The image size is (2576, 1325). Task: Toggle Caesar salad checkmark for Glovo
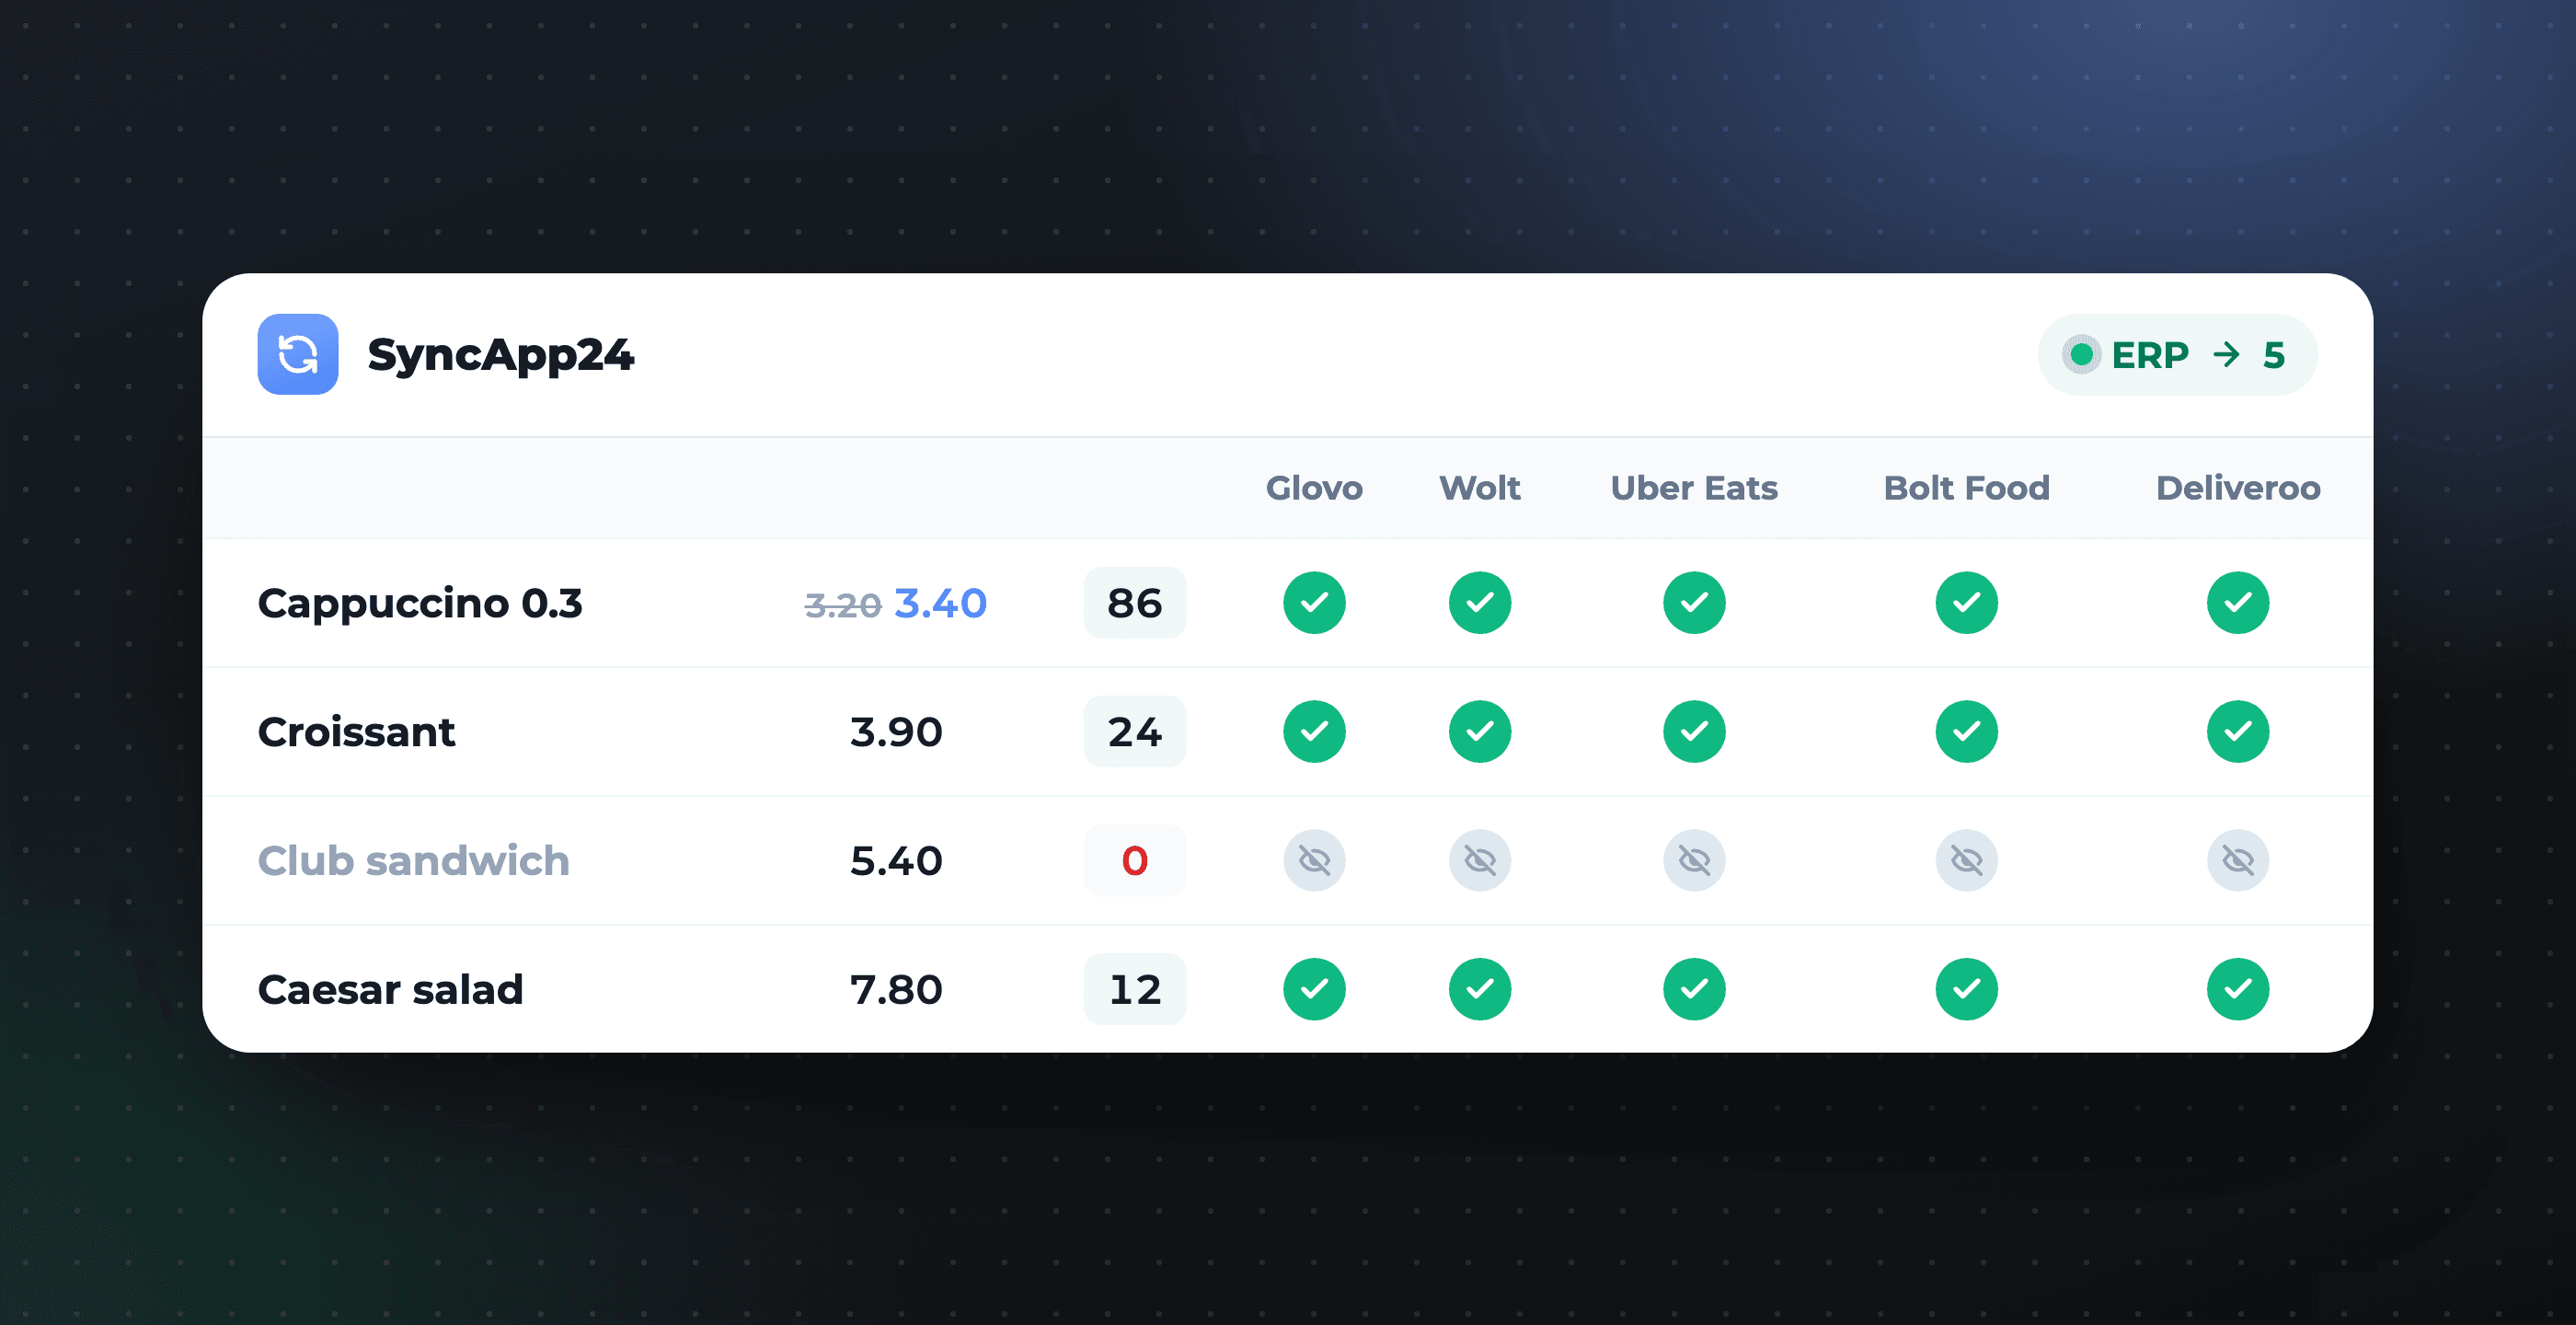pos(1314,989)
